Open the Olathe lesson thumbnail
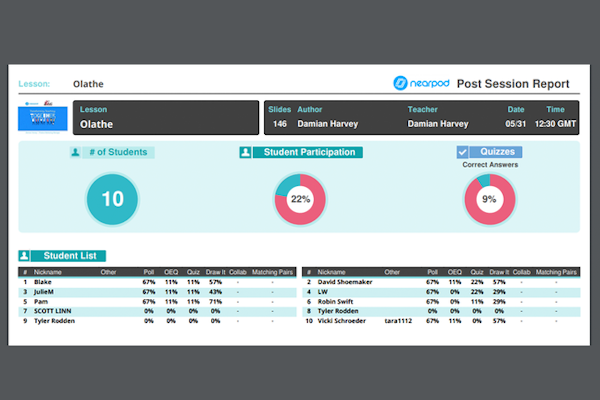 pyautogui.click(x=43, y=116)
